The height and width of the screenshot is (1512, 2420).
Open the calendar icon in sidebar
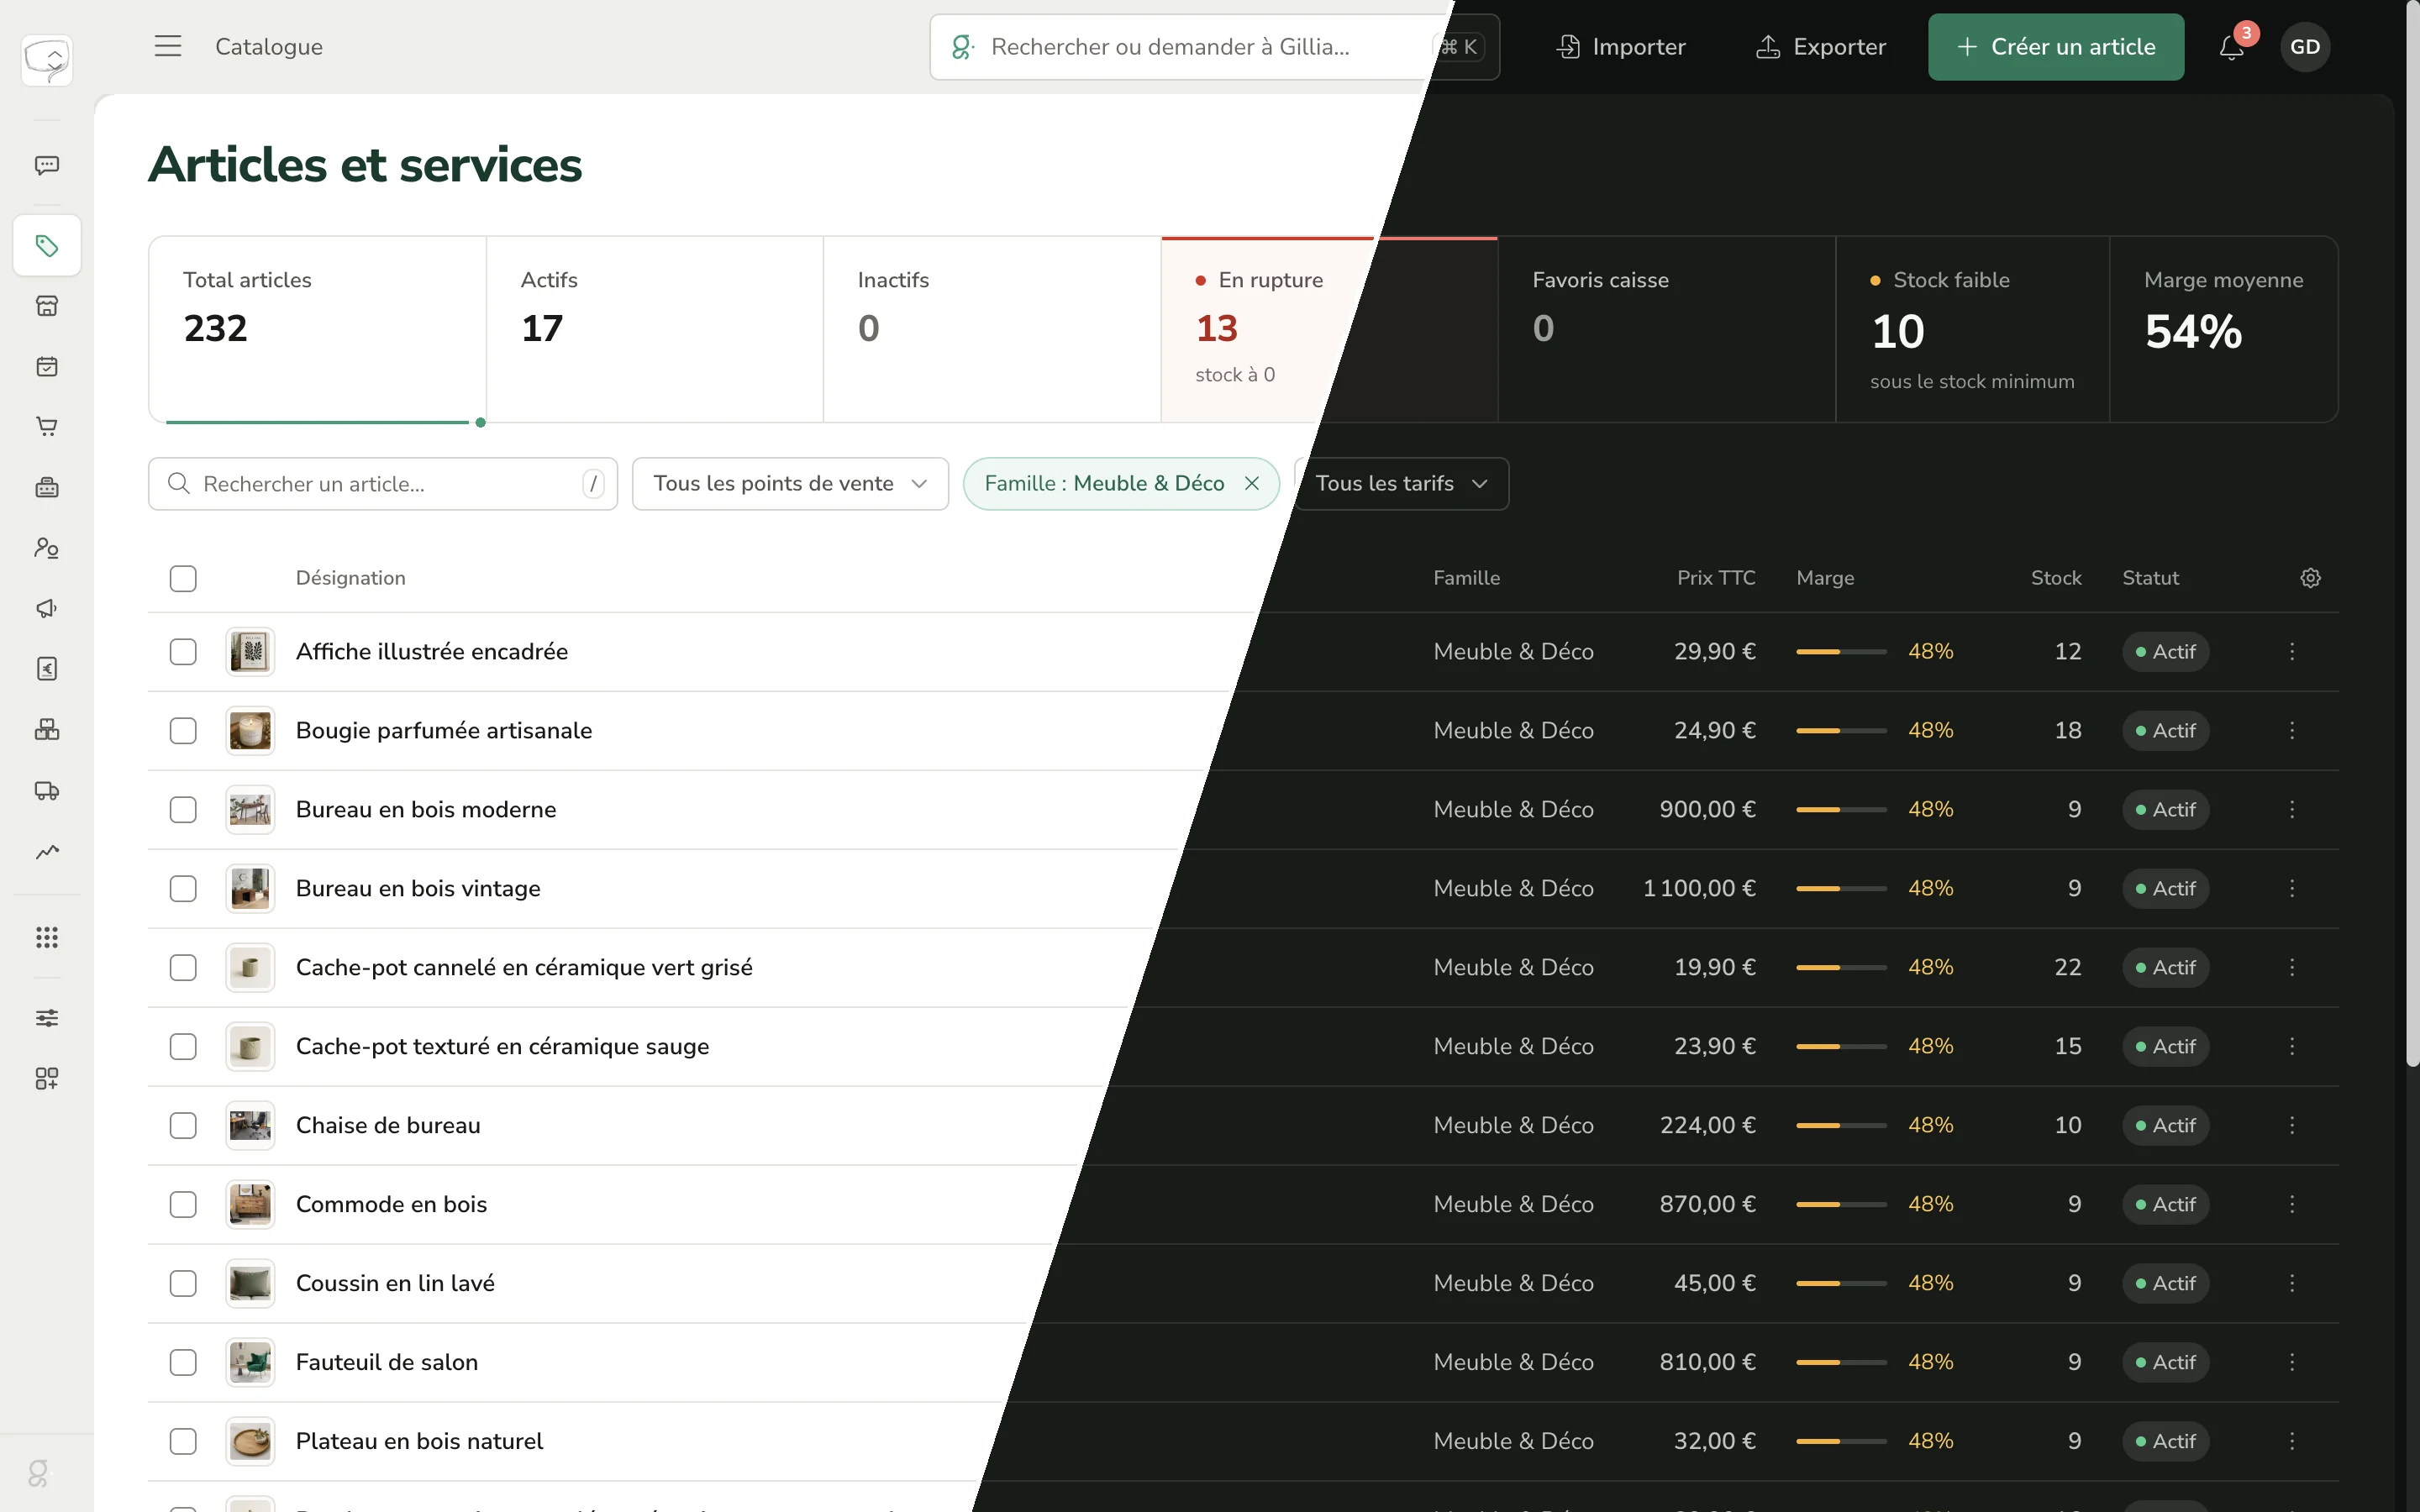47,366
